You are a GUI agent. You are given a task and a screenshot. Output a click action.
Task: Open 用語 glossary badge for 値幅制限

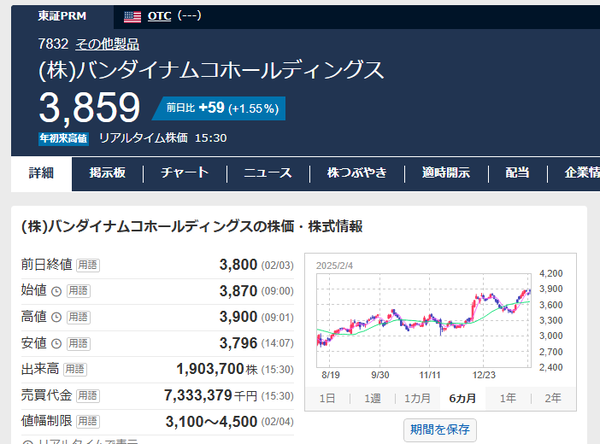[x=88, y=421]
